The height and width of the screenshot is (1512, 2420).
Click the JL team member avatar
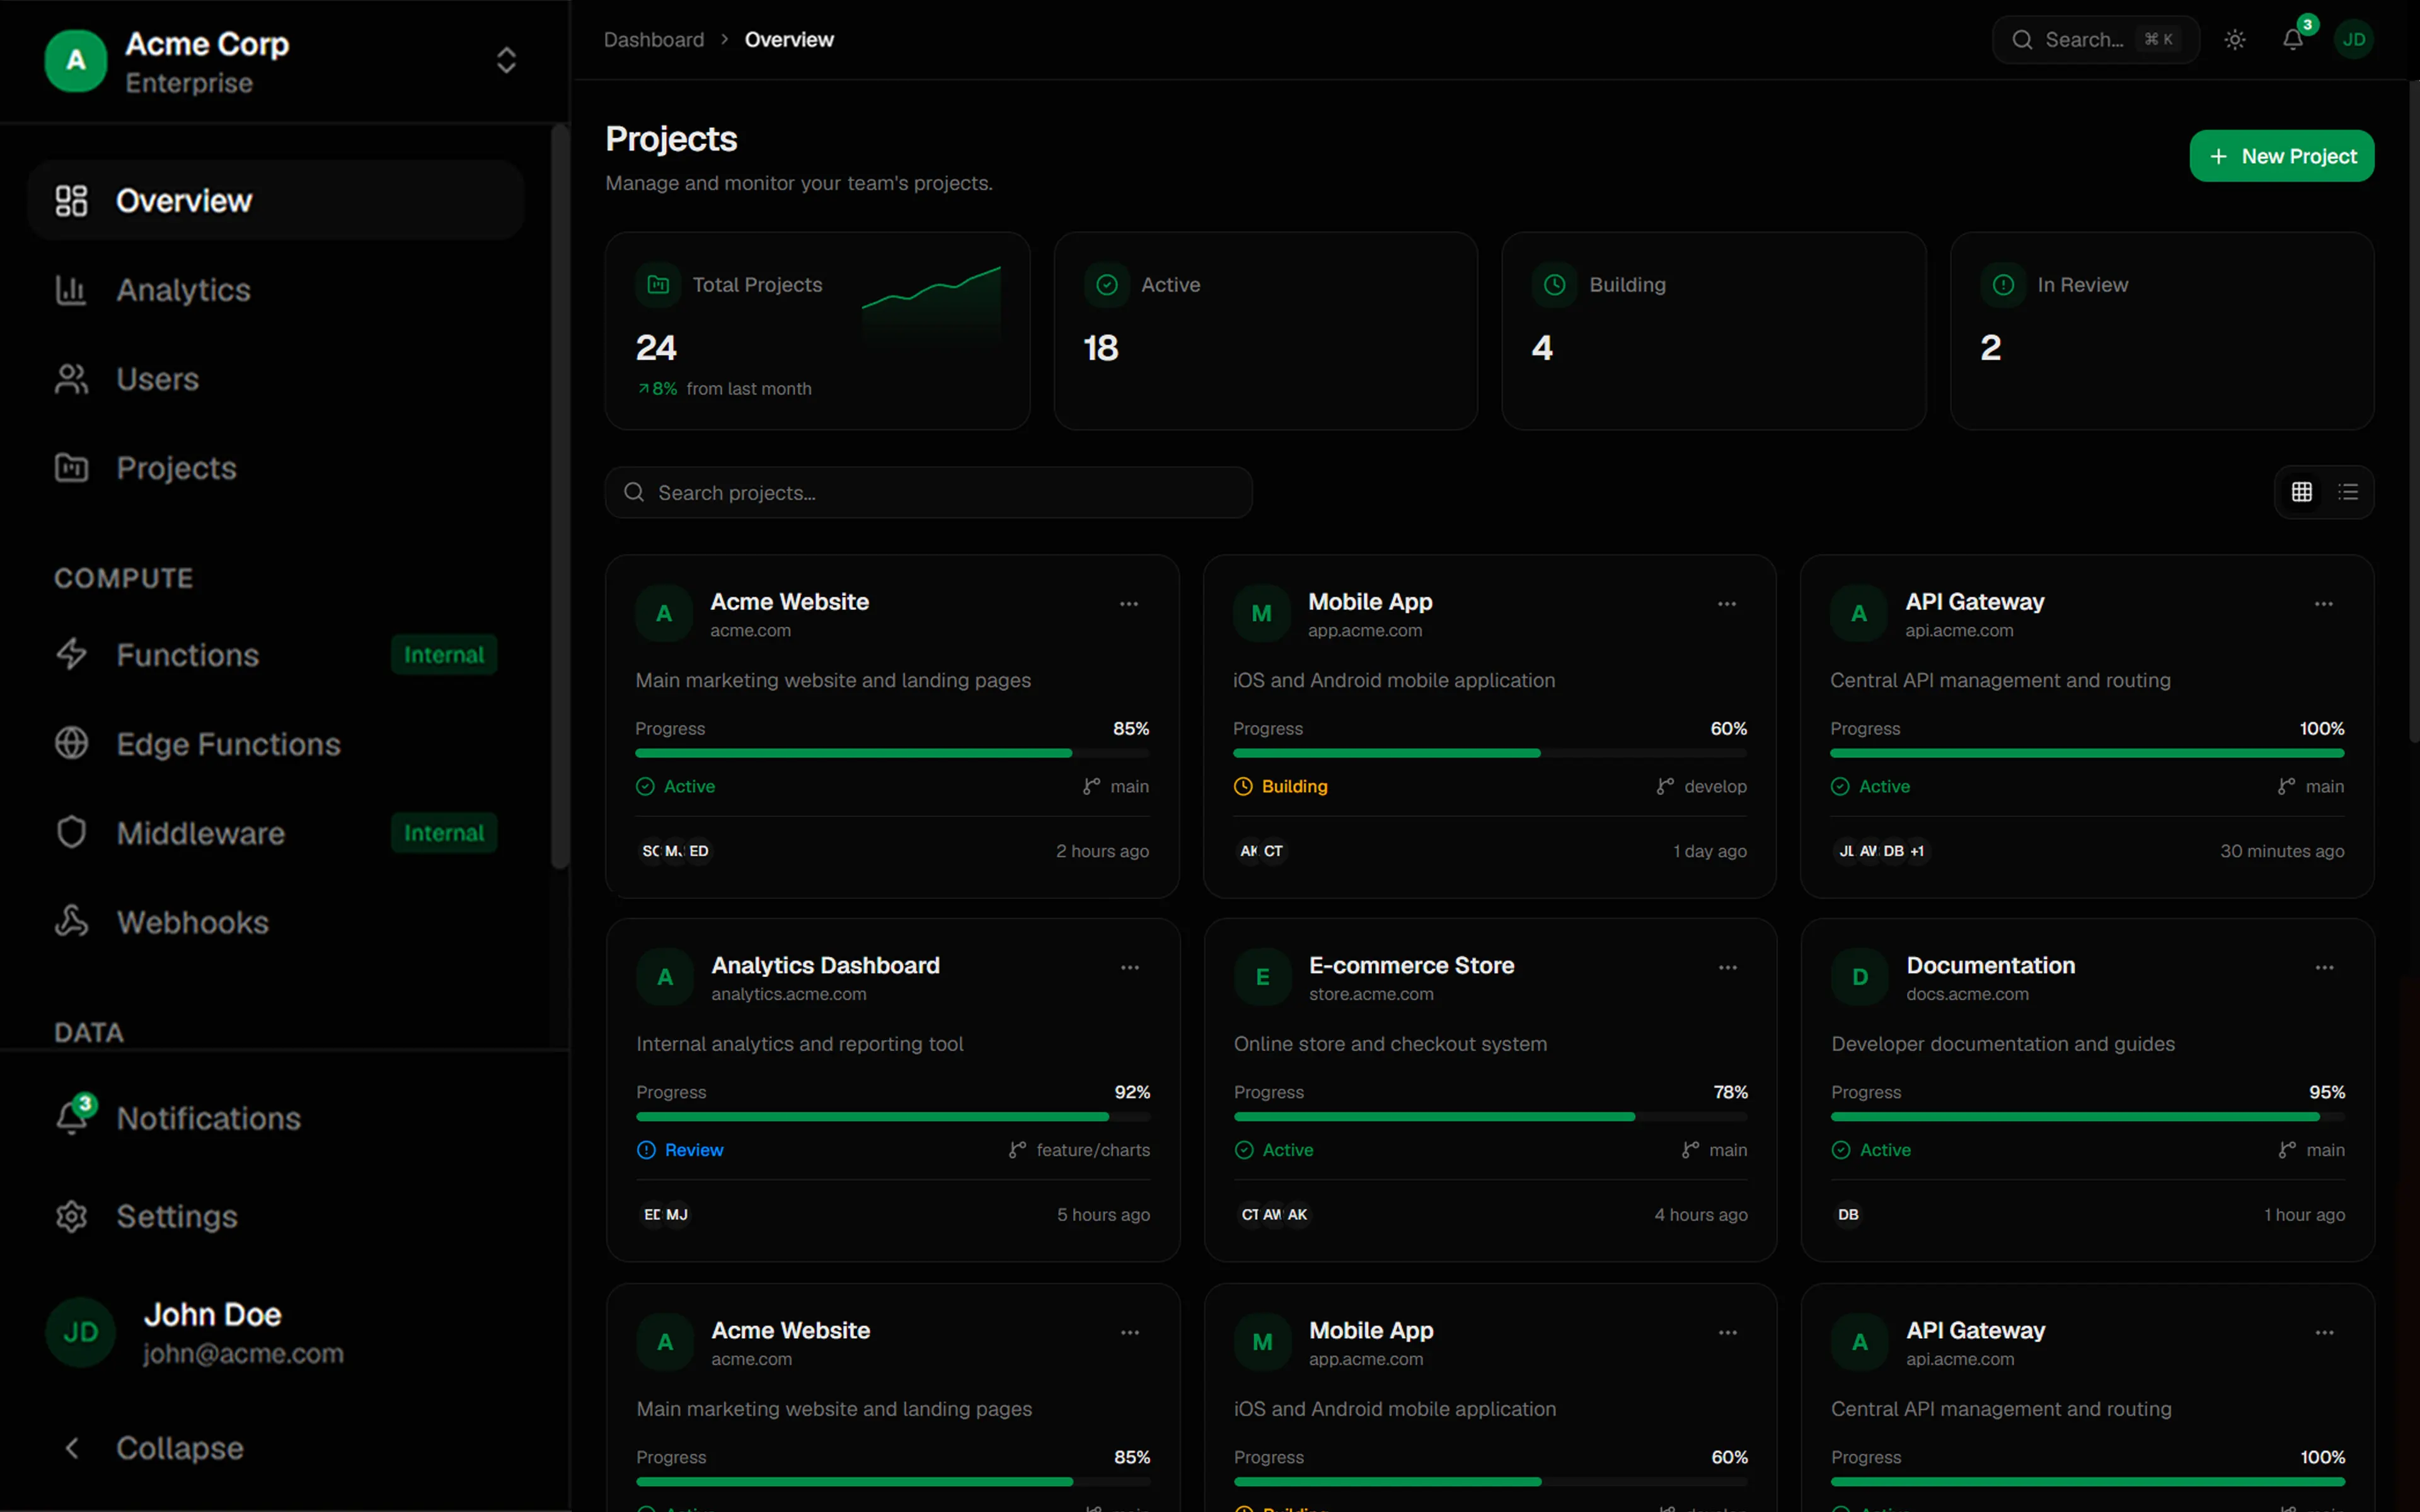pyautogui.click(x=1846, y=851)
